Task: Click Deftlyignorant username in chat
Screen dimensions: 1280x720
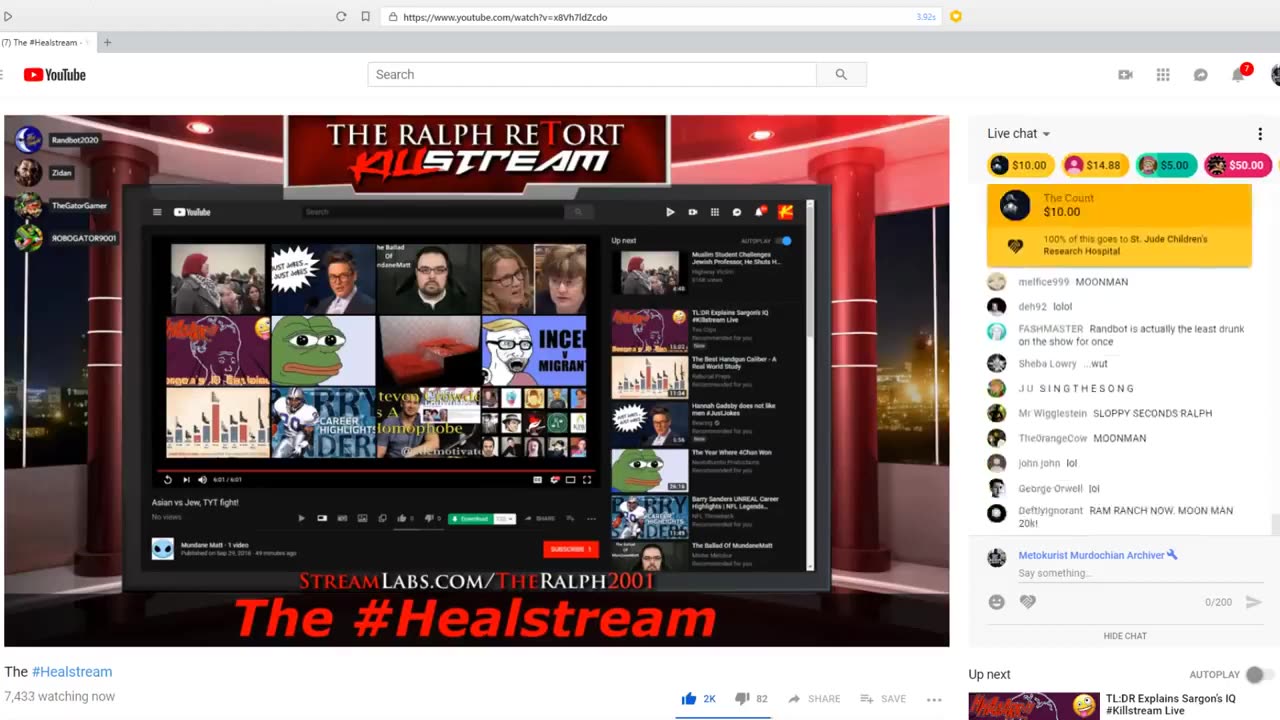Action: [x=1051, y=511]
